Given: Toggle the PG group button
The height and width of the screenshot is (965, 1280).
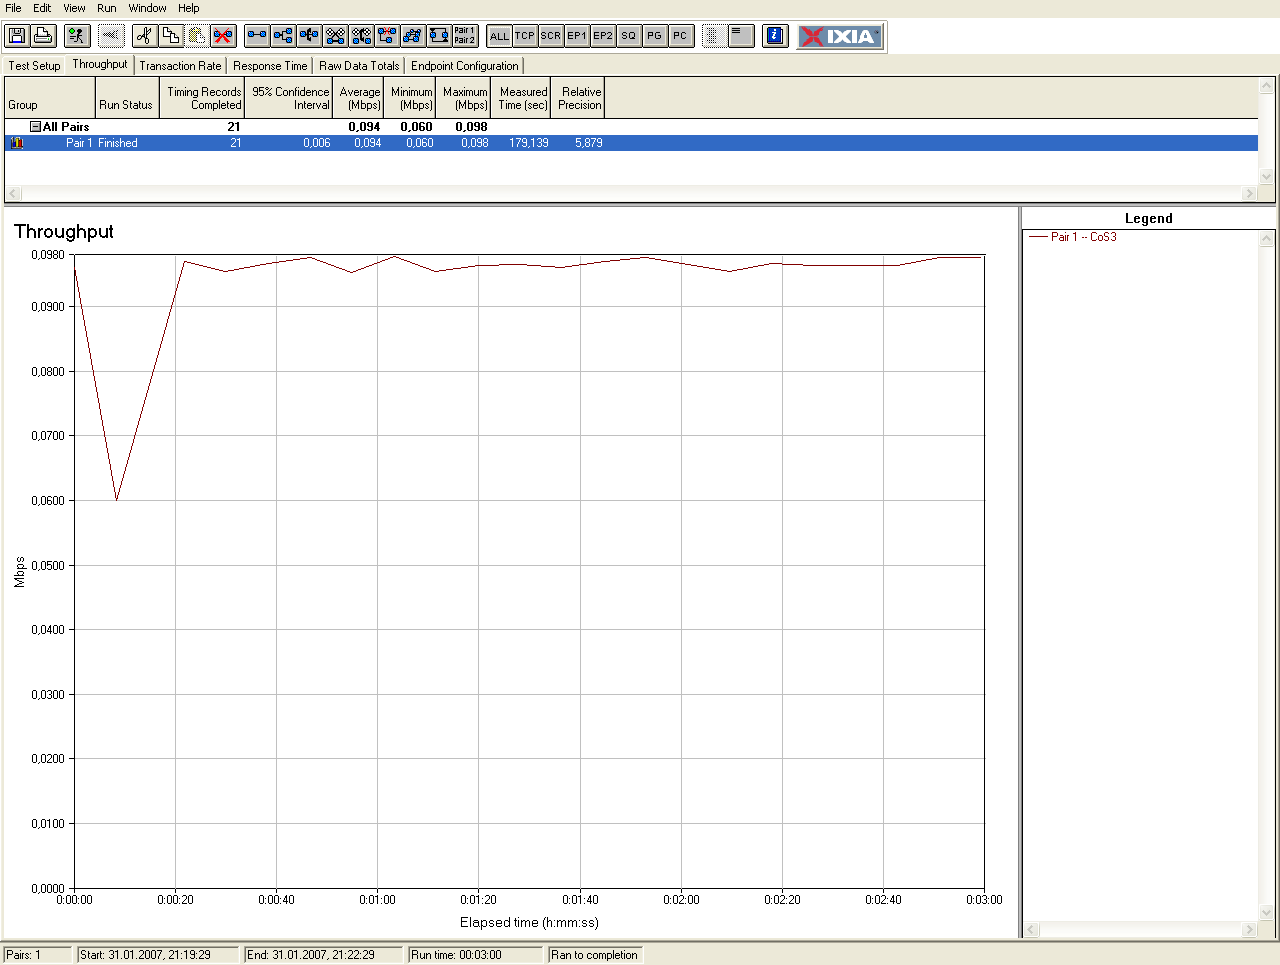Looking at the screenshot, I should point(654,36).
